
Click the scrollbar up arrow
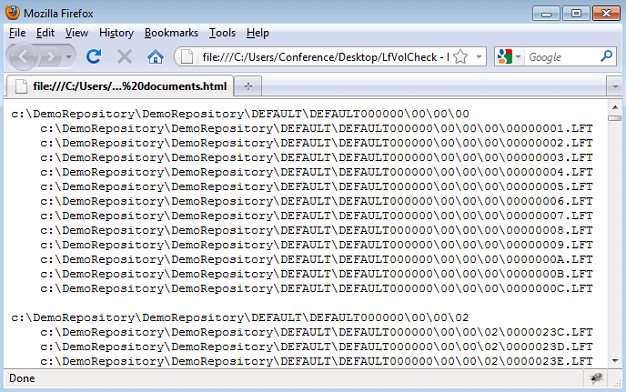click(x=615, y=107)
